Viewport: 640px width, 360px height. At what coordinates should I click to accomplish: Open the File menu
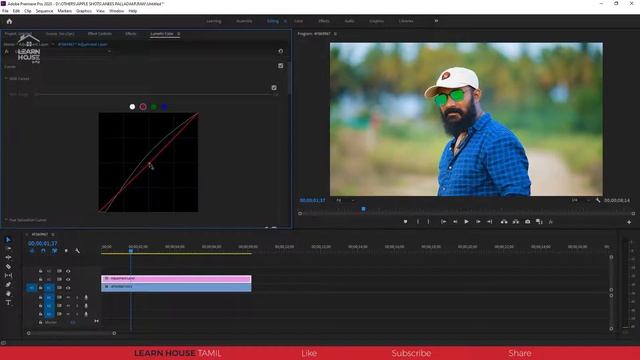[x=5, y=11]
